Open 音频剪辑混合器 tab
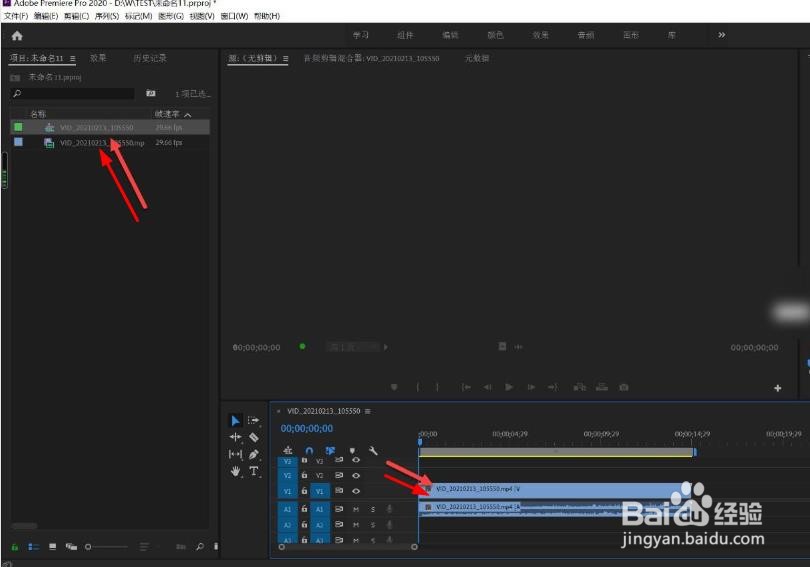The image size is (810, 567). [x=371, y=58]
